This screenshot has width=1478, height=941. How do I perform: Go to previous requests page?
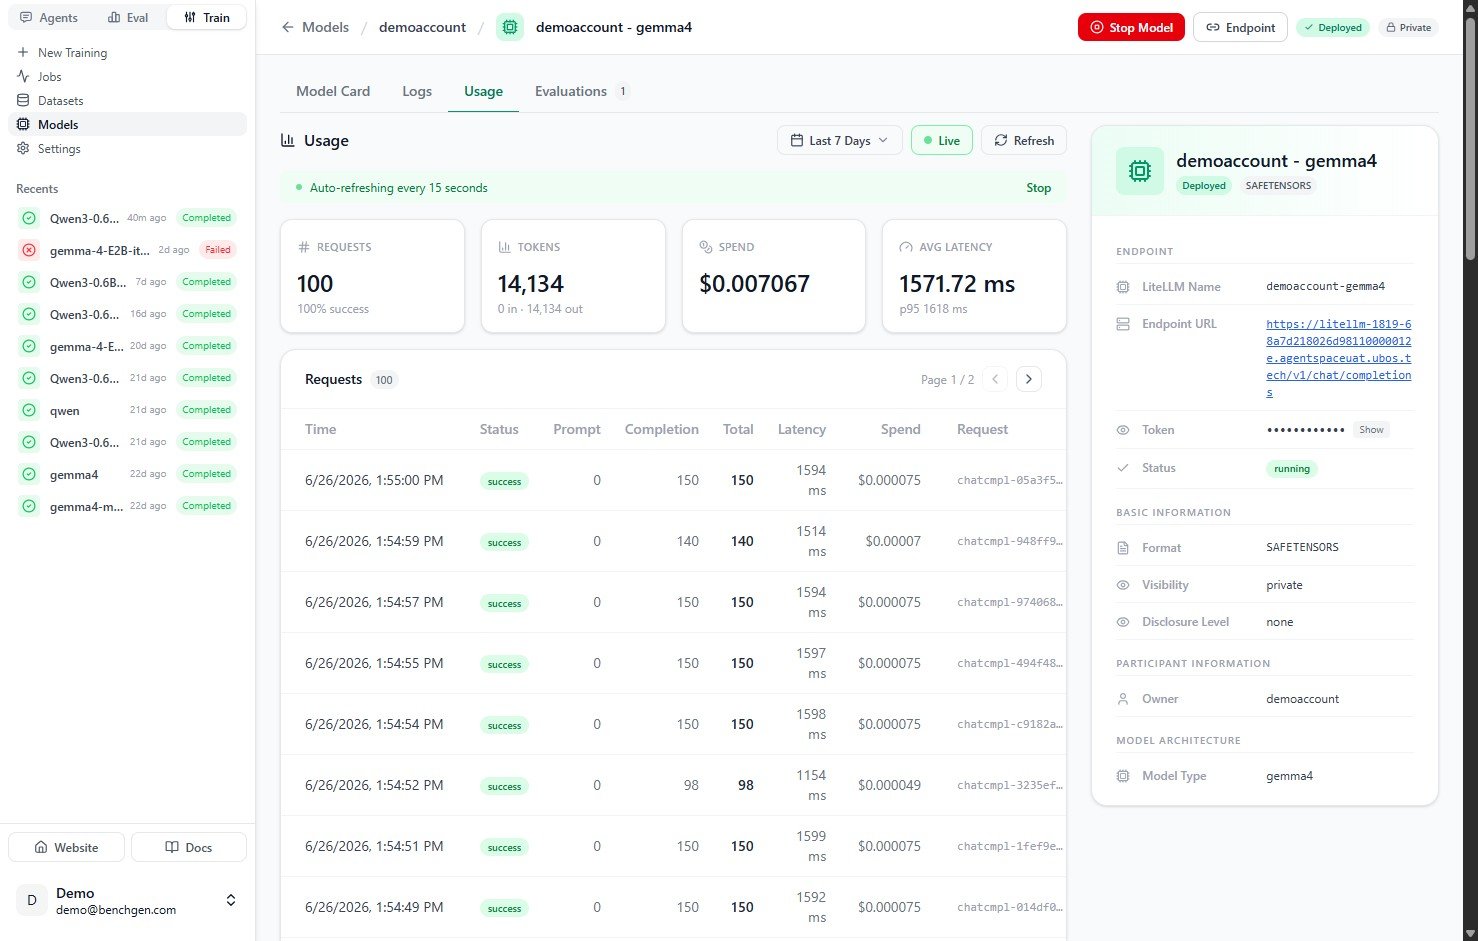(995, 379)
